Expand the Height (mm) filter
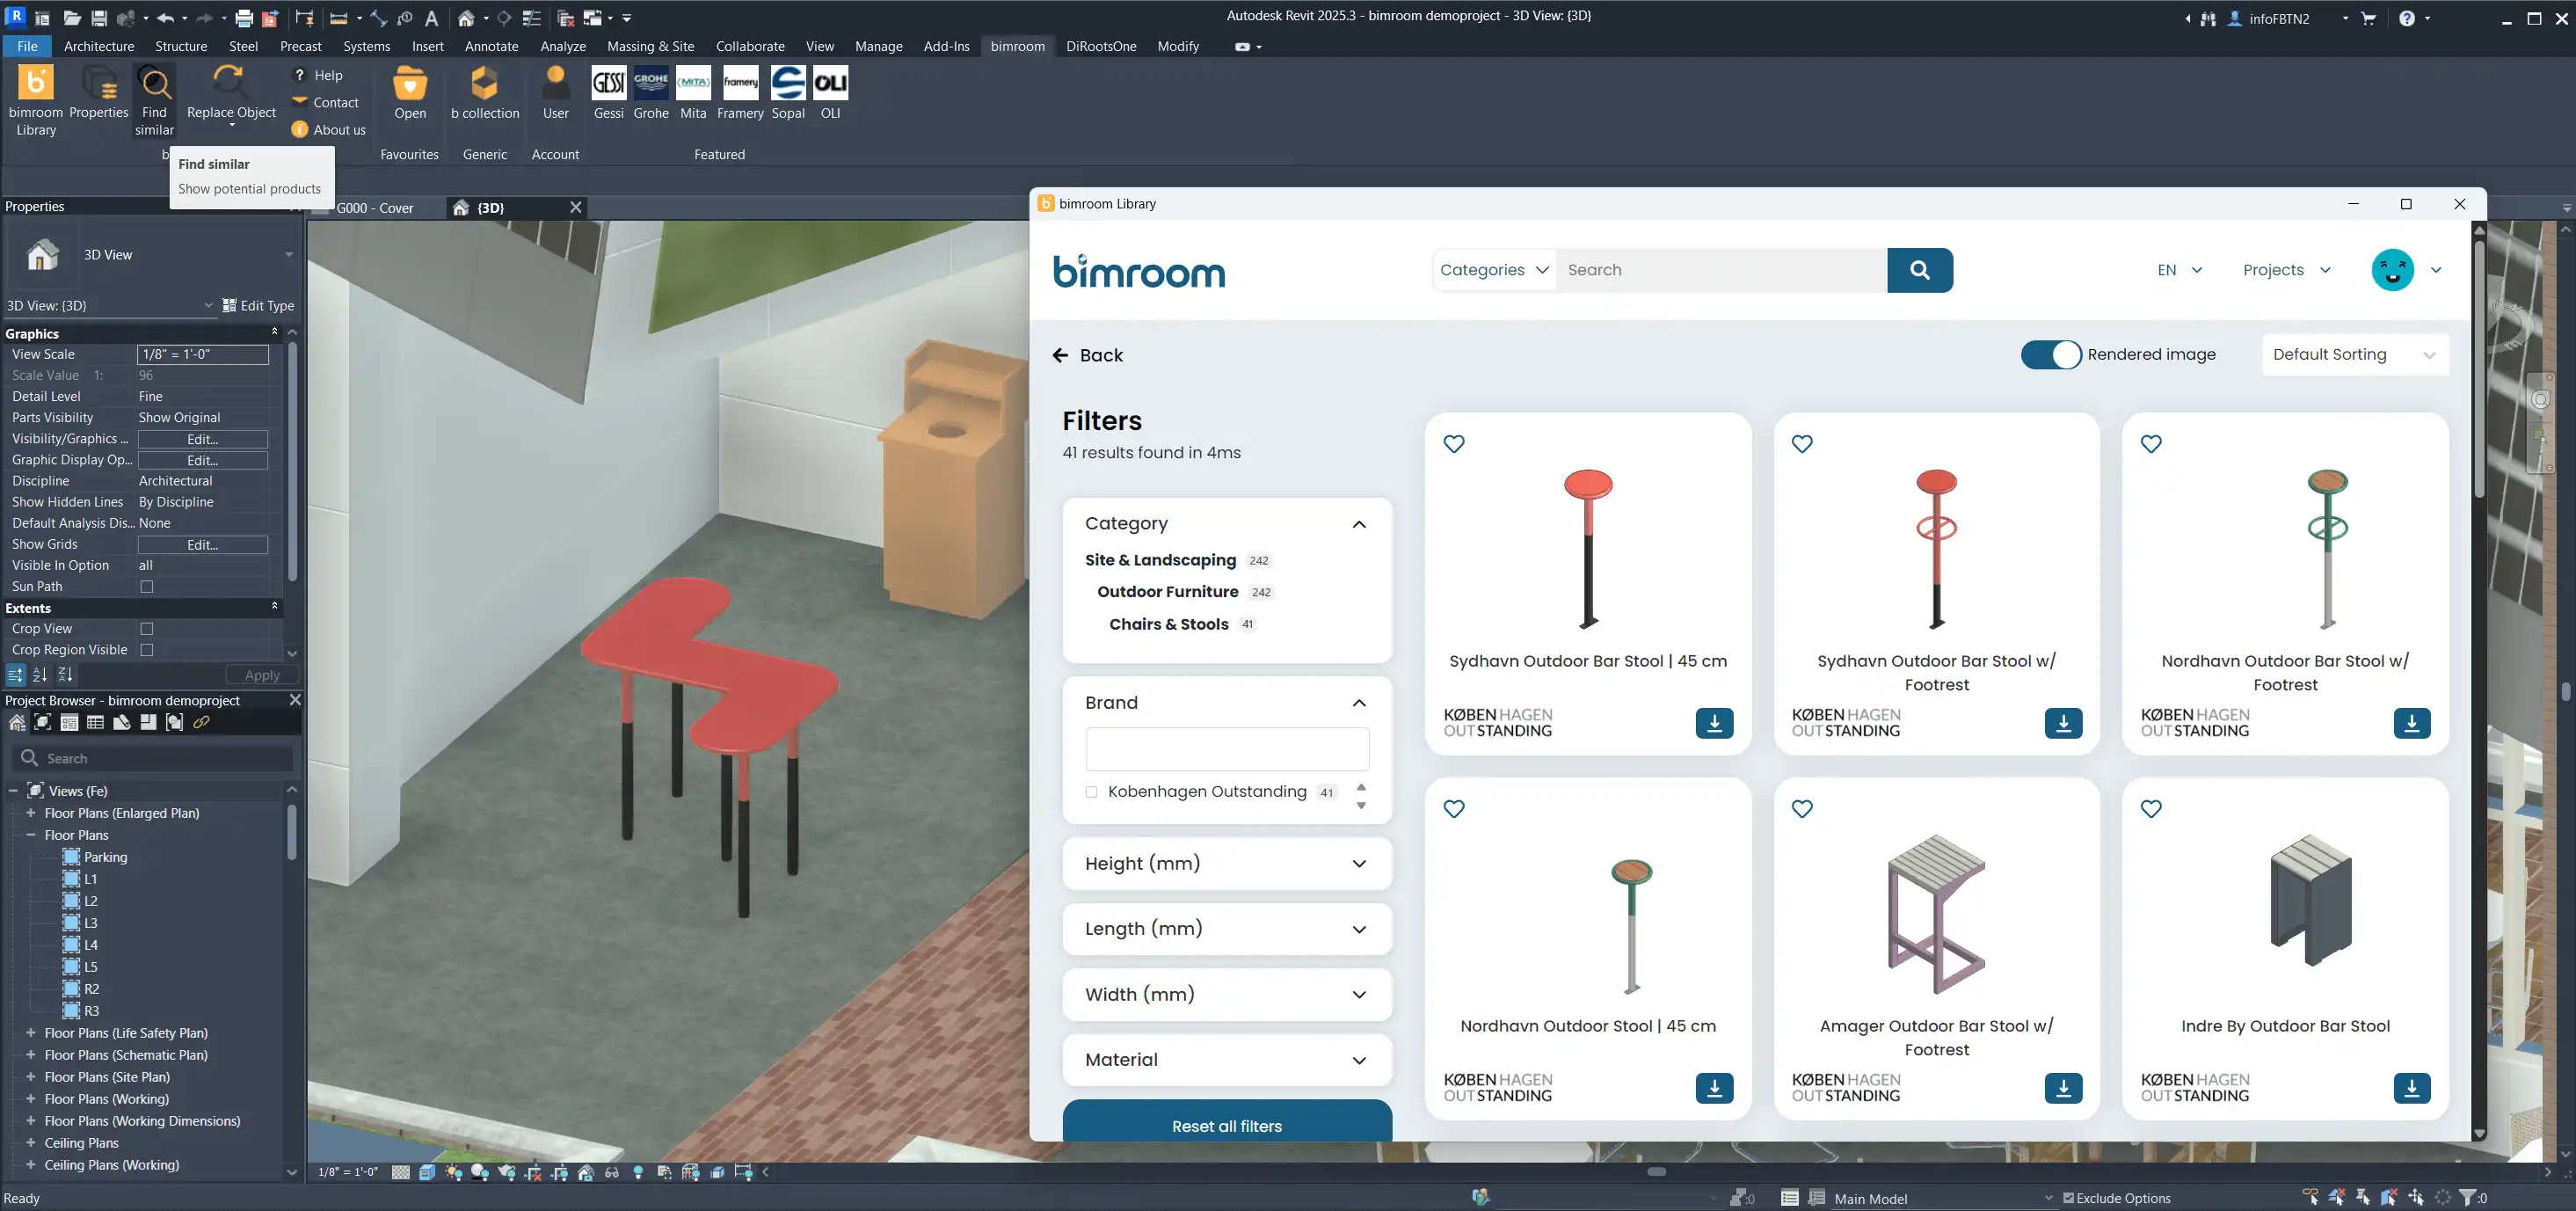Viewport: 2576px width, 1211px height. pyautogui.click(x=1226, y=864)
